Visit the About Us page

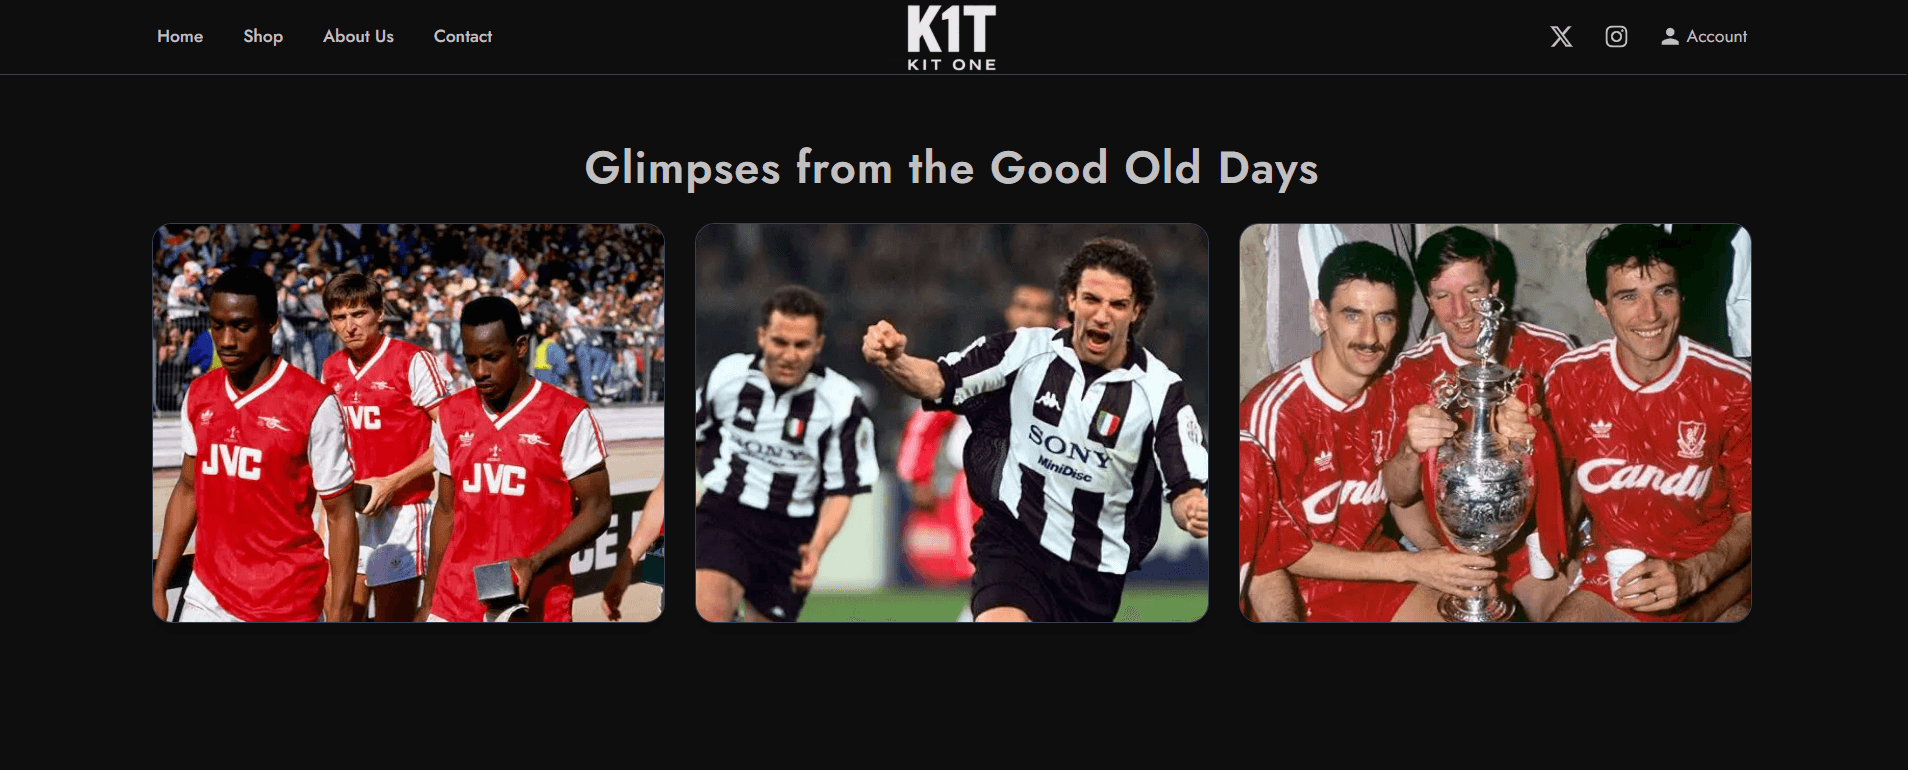click(x=358, y=36)
